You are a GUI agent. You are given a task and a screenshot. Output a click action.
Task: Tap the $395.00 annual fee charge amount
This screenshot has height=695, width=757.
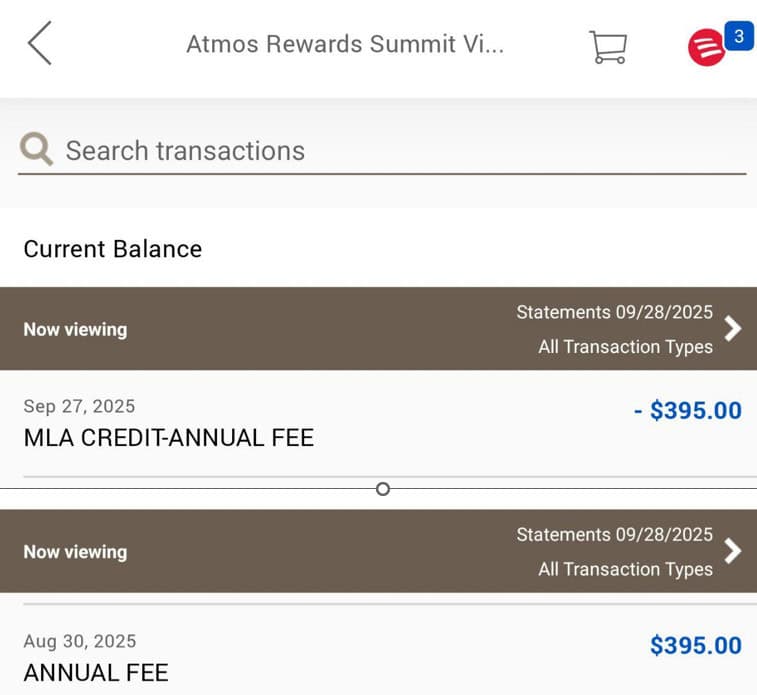tap(696, 646)
